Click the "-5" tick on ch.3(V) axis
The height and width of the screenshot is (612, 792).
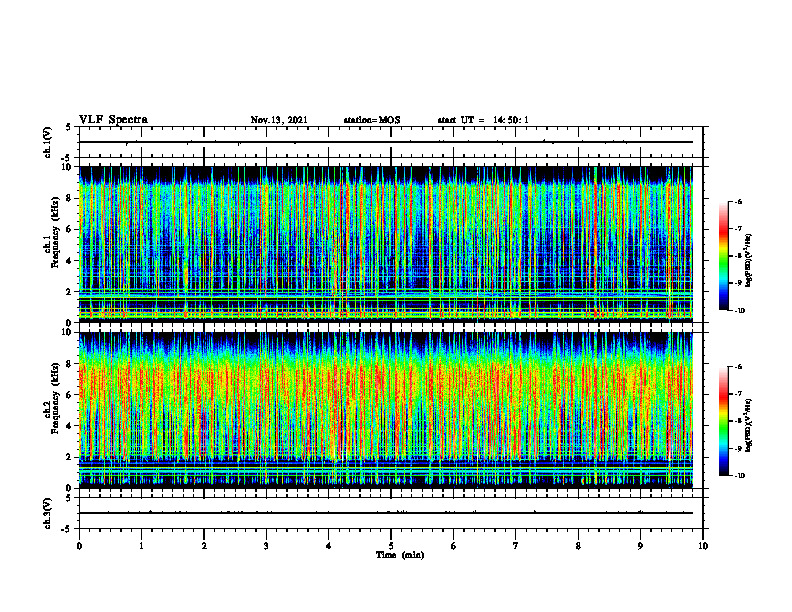[x=67, y=529]
